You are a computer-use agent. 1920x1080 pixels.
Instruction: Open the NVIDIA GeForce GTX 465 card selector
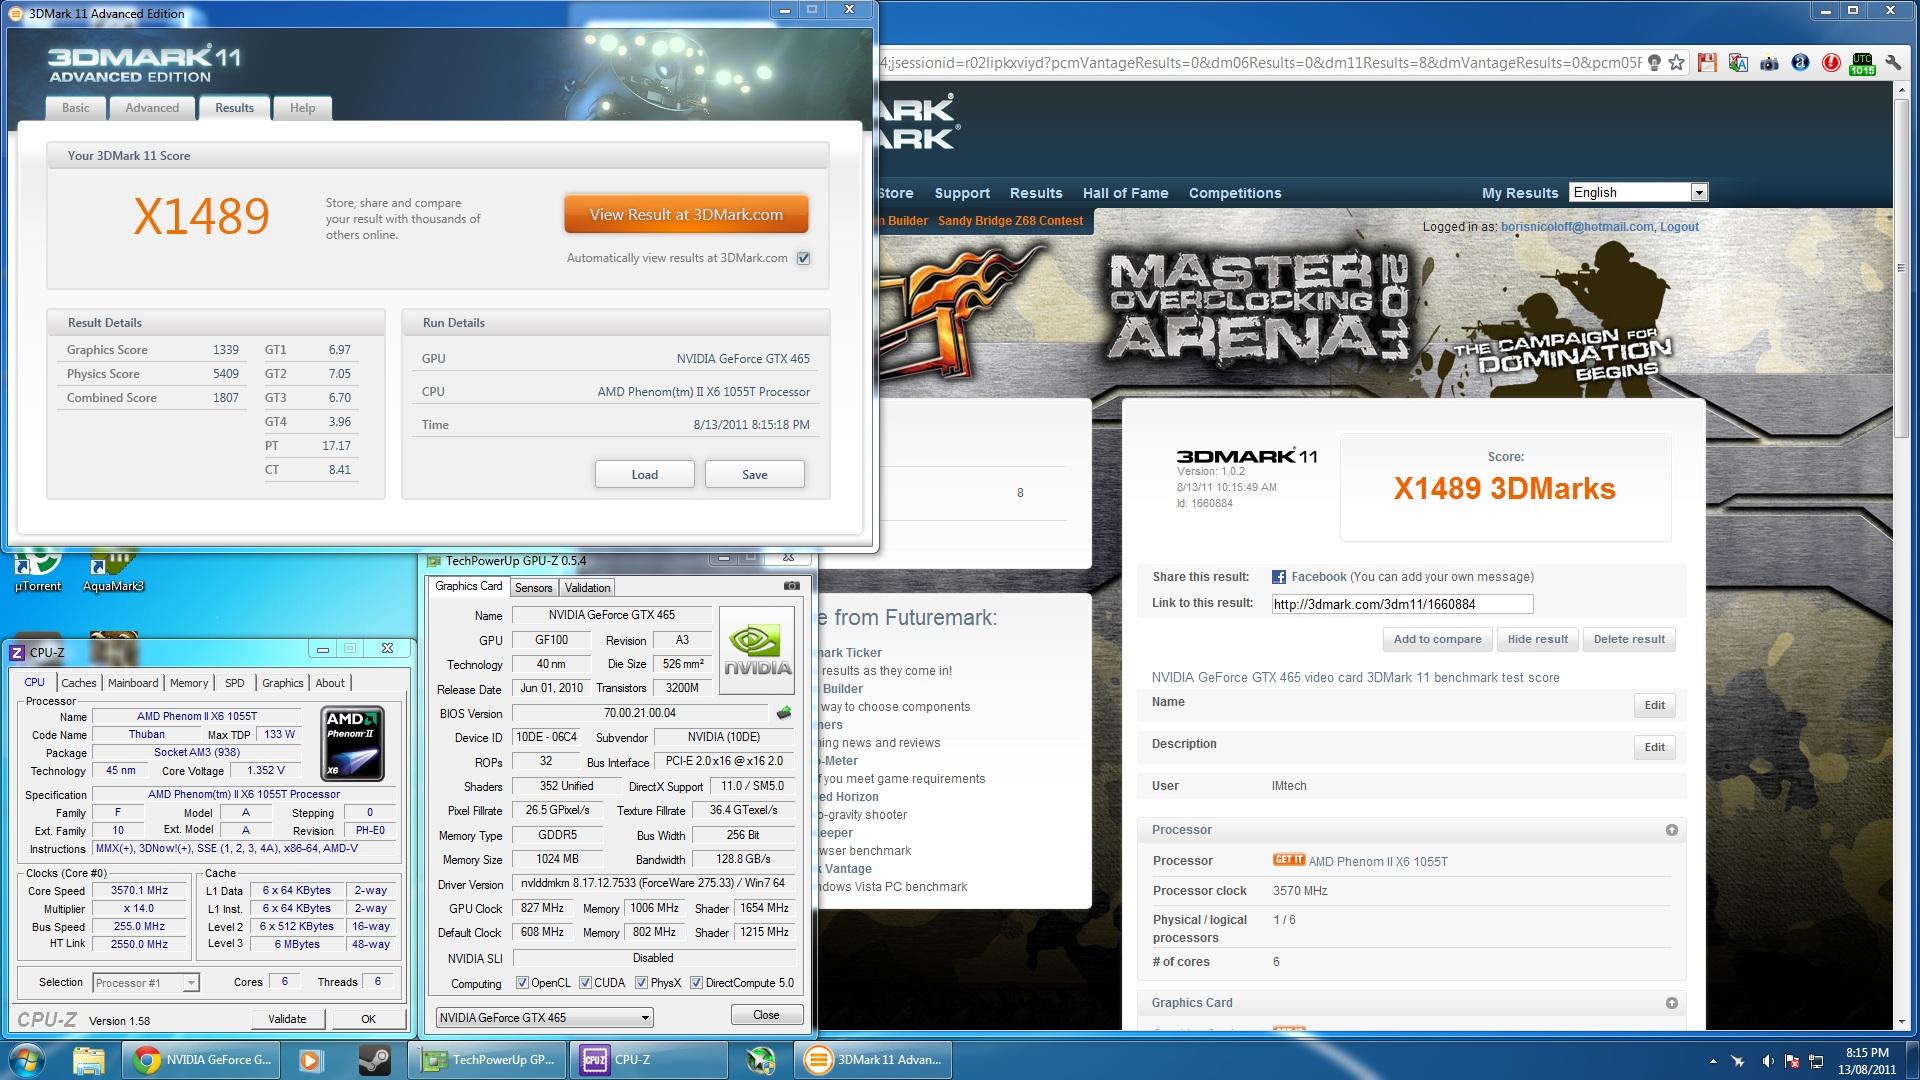(x=545, y=1017)
